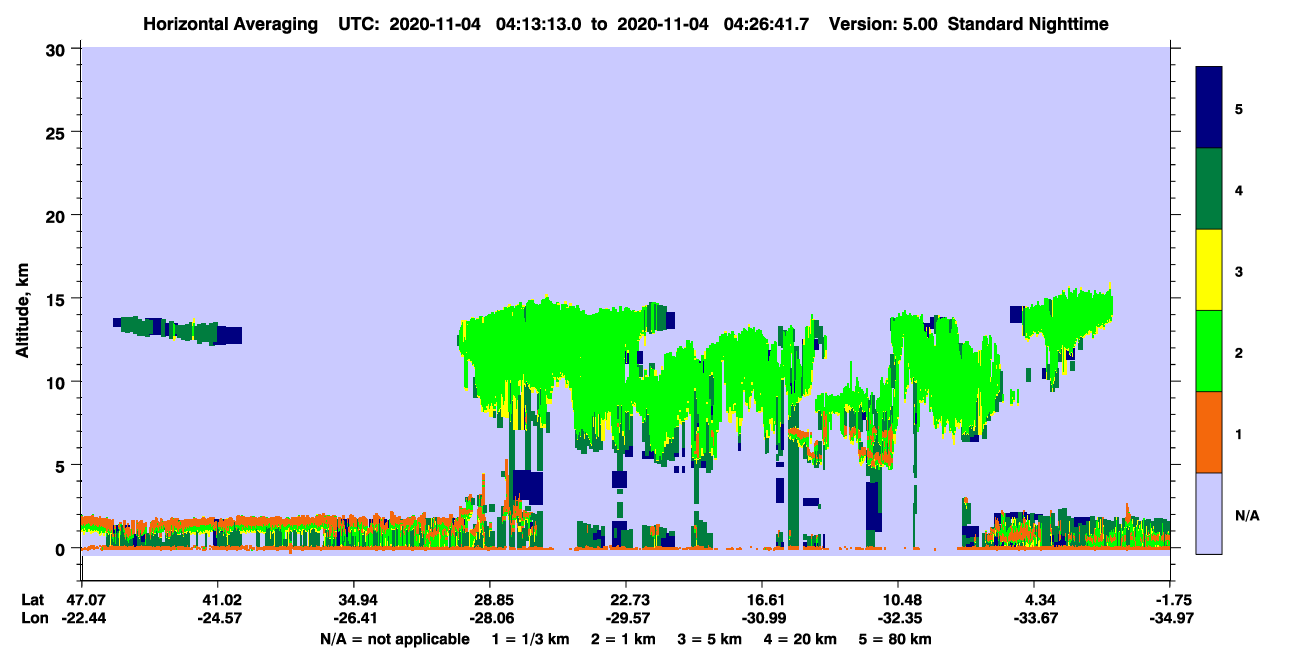
Task: Click latitude value 41.02
Action: pyautogui.click(x=218, y=600)
